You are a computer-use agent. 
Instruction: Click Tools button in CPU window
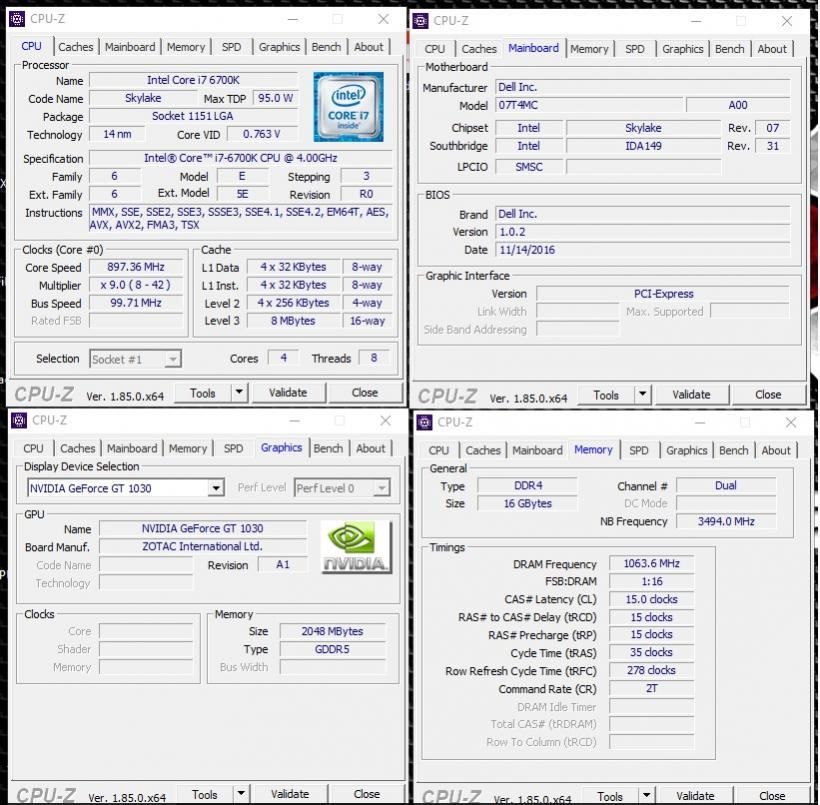coord(203,393)
